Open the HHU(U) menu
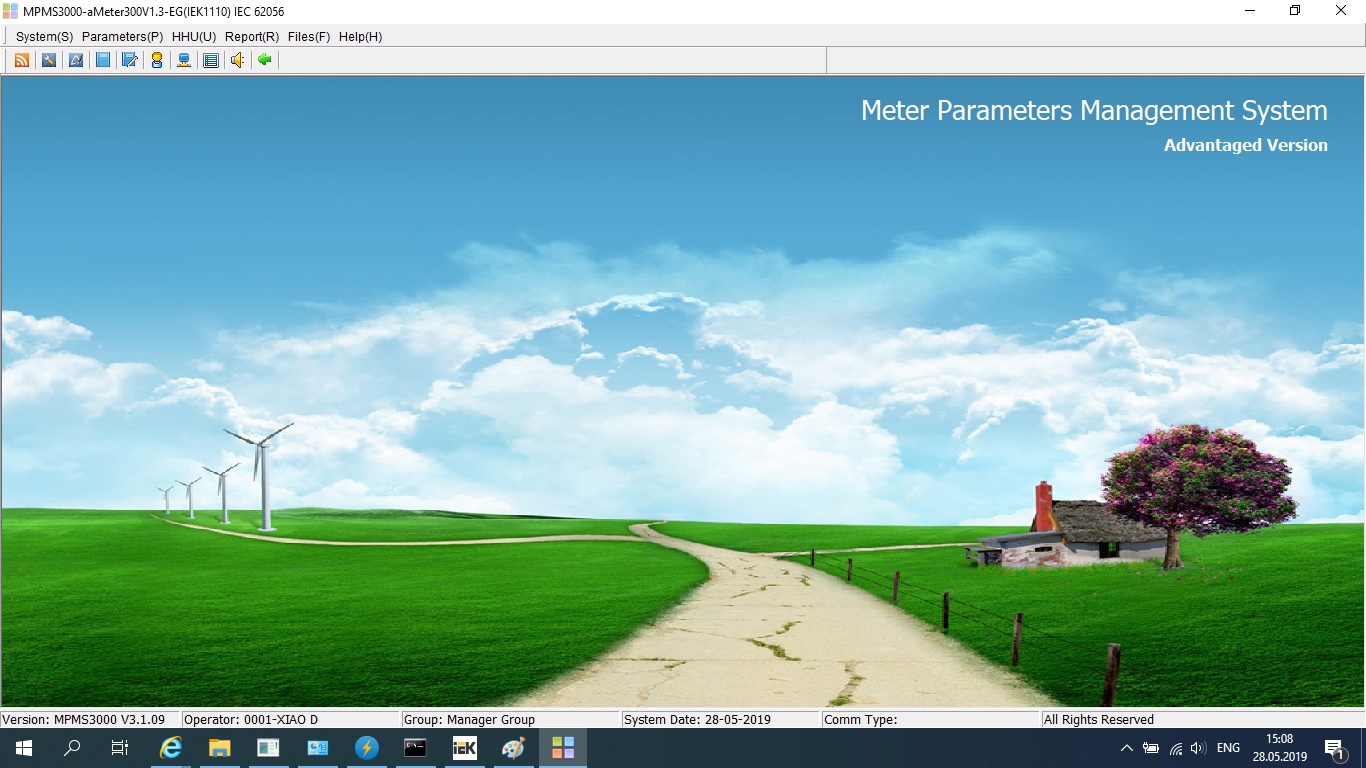1366x768 pixels. tap(194, 37)
